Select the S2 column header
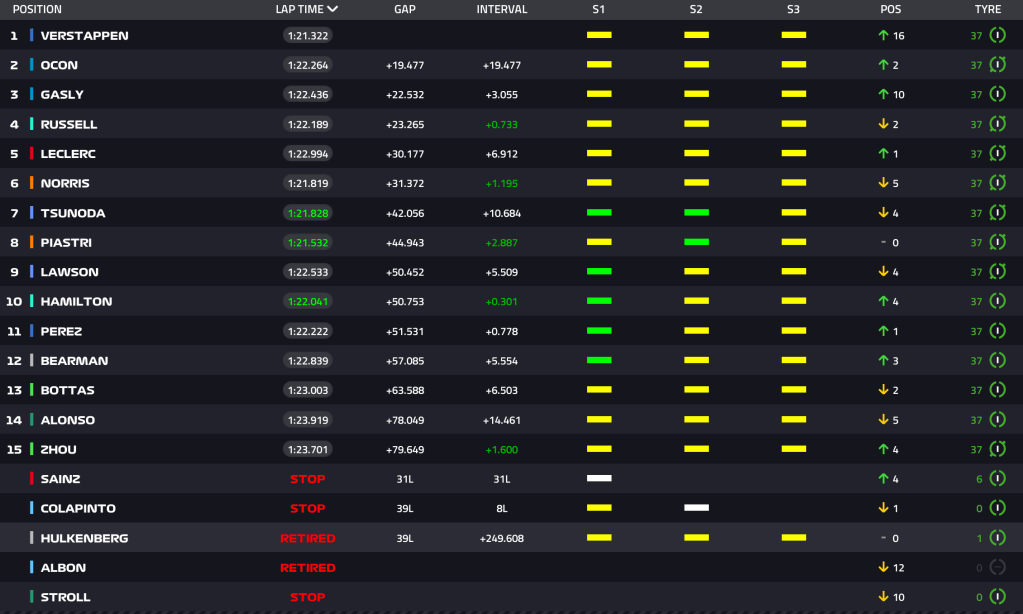 pos(696,9)
